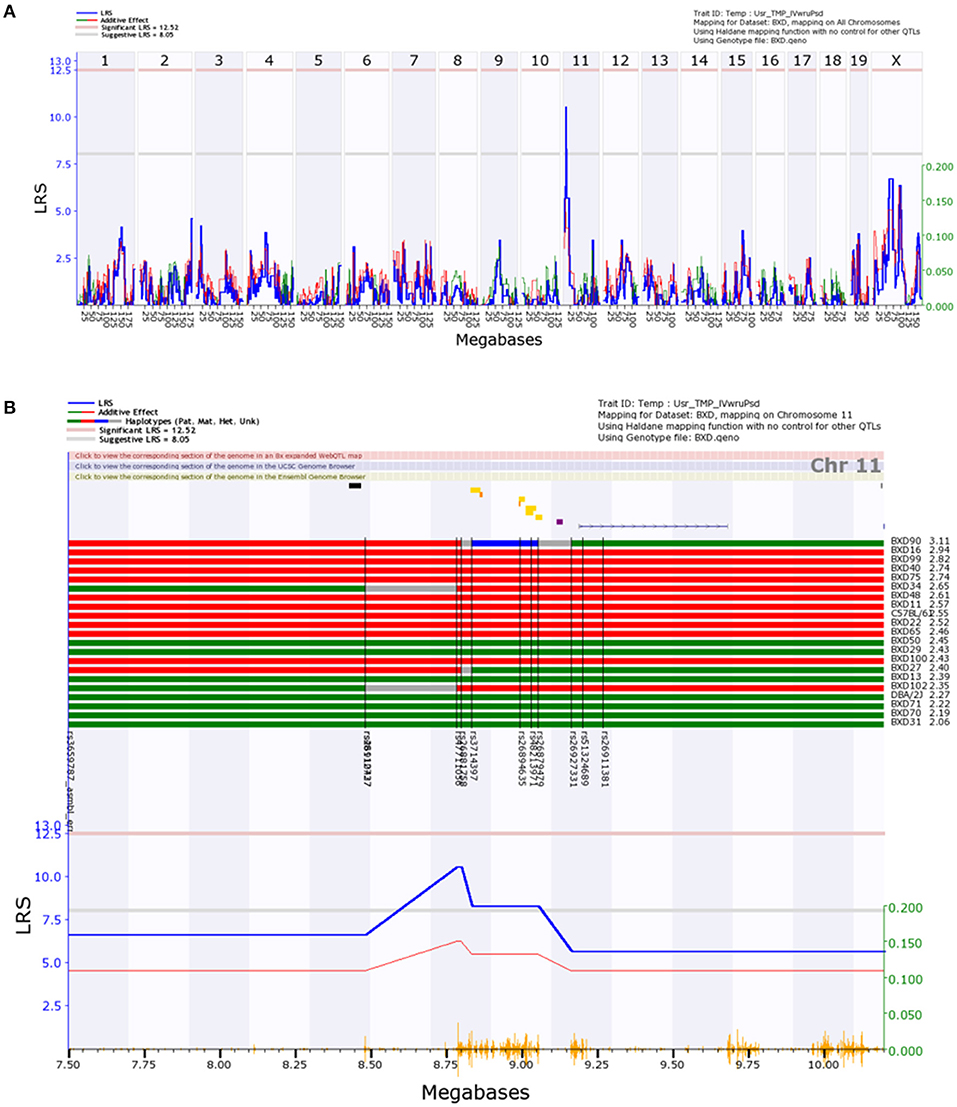Click the BXD50 haplotype row label

[905, 640]
